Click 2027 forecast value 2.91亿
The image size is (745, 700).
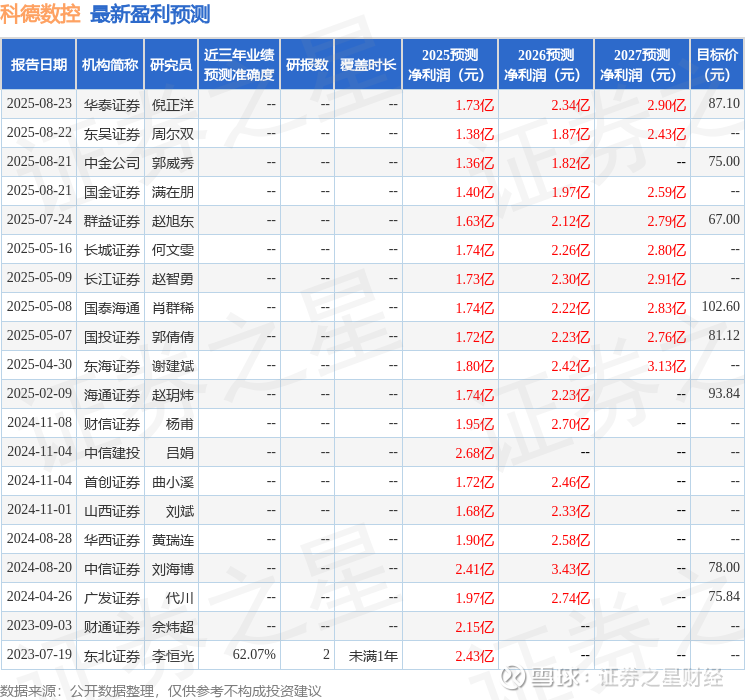(x=666, y=279)
